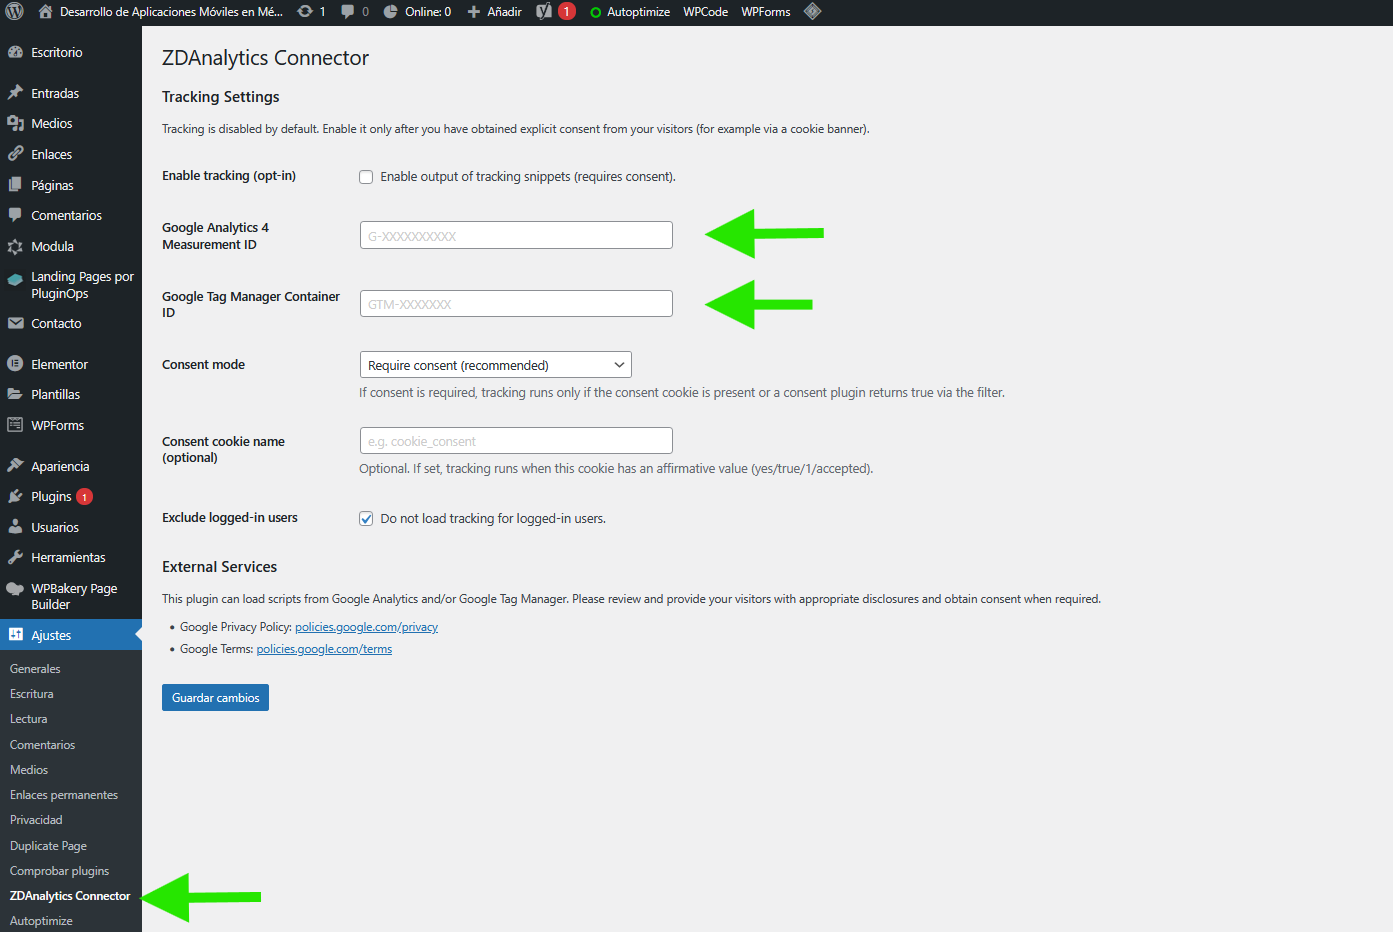Click the Apariencia paintbrush icon
The height and width of the screenshot is (932, 1393).
pyautogui.click(x=15, y=466)
